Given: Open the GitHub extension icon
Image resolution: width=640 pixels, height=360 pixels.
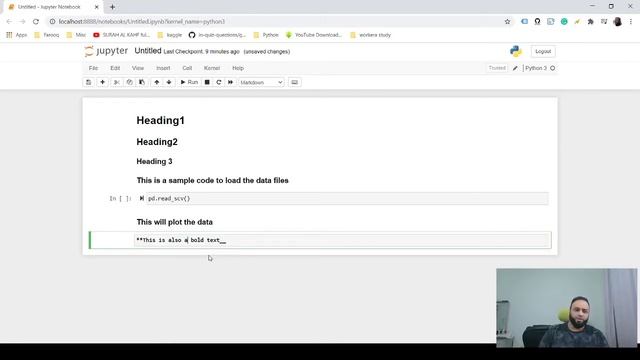Looking at the screenshot, I should click(x=537, y=22).
